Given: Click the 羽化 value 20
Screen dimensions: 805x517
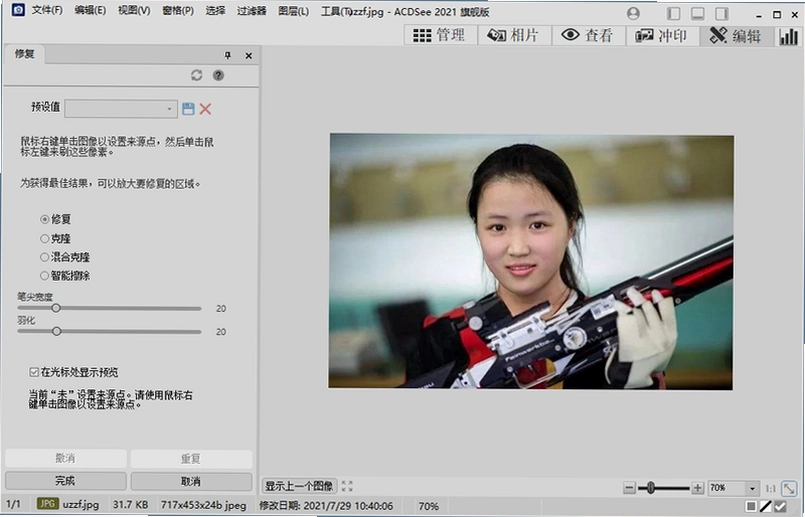Looking at the screenshot, I should pos(221,332).
